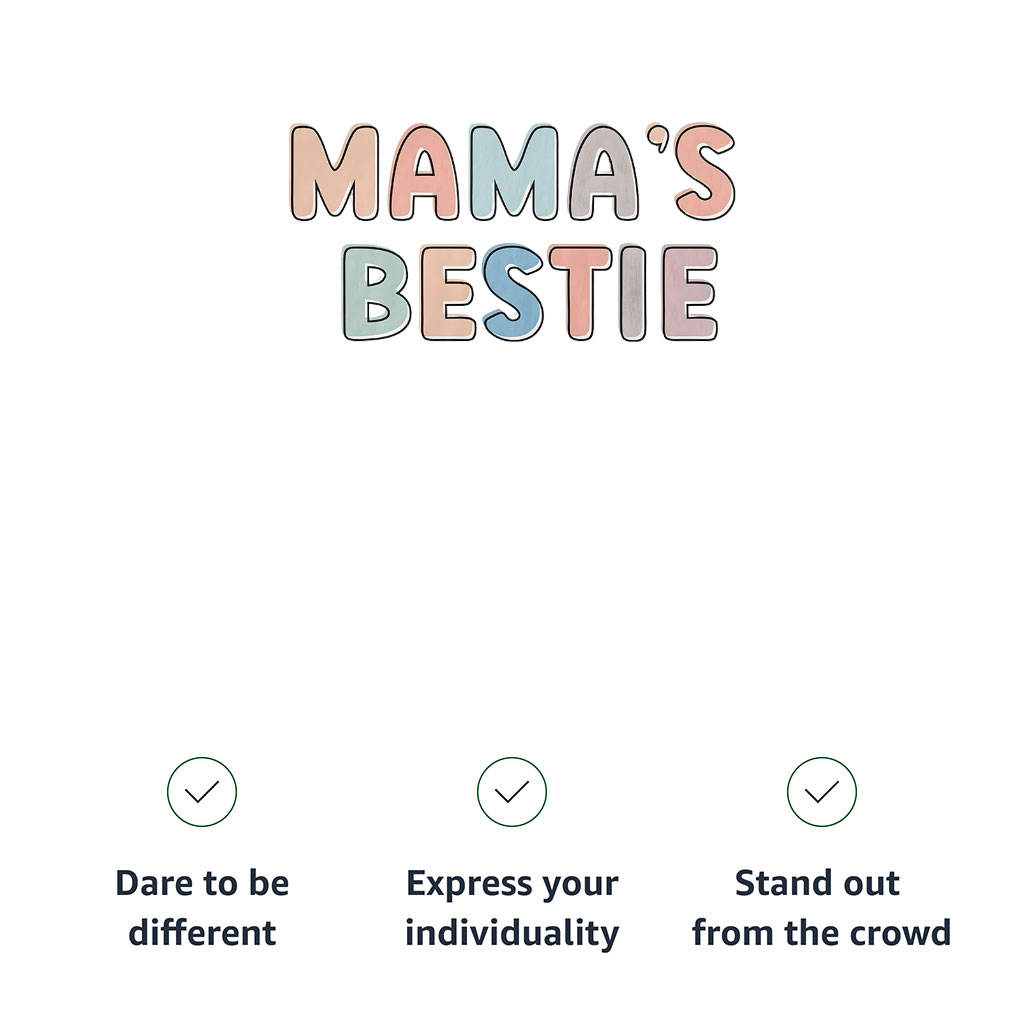1024x1024 pixels.
Task: Click the letter T in BESTIE
Action: 580,292
